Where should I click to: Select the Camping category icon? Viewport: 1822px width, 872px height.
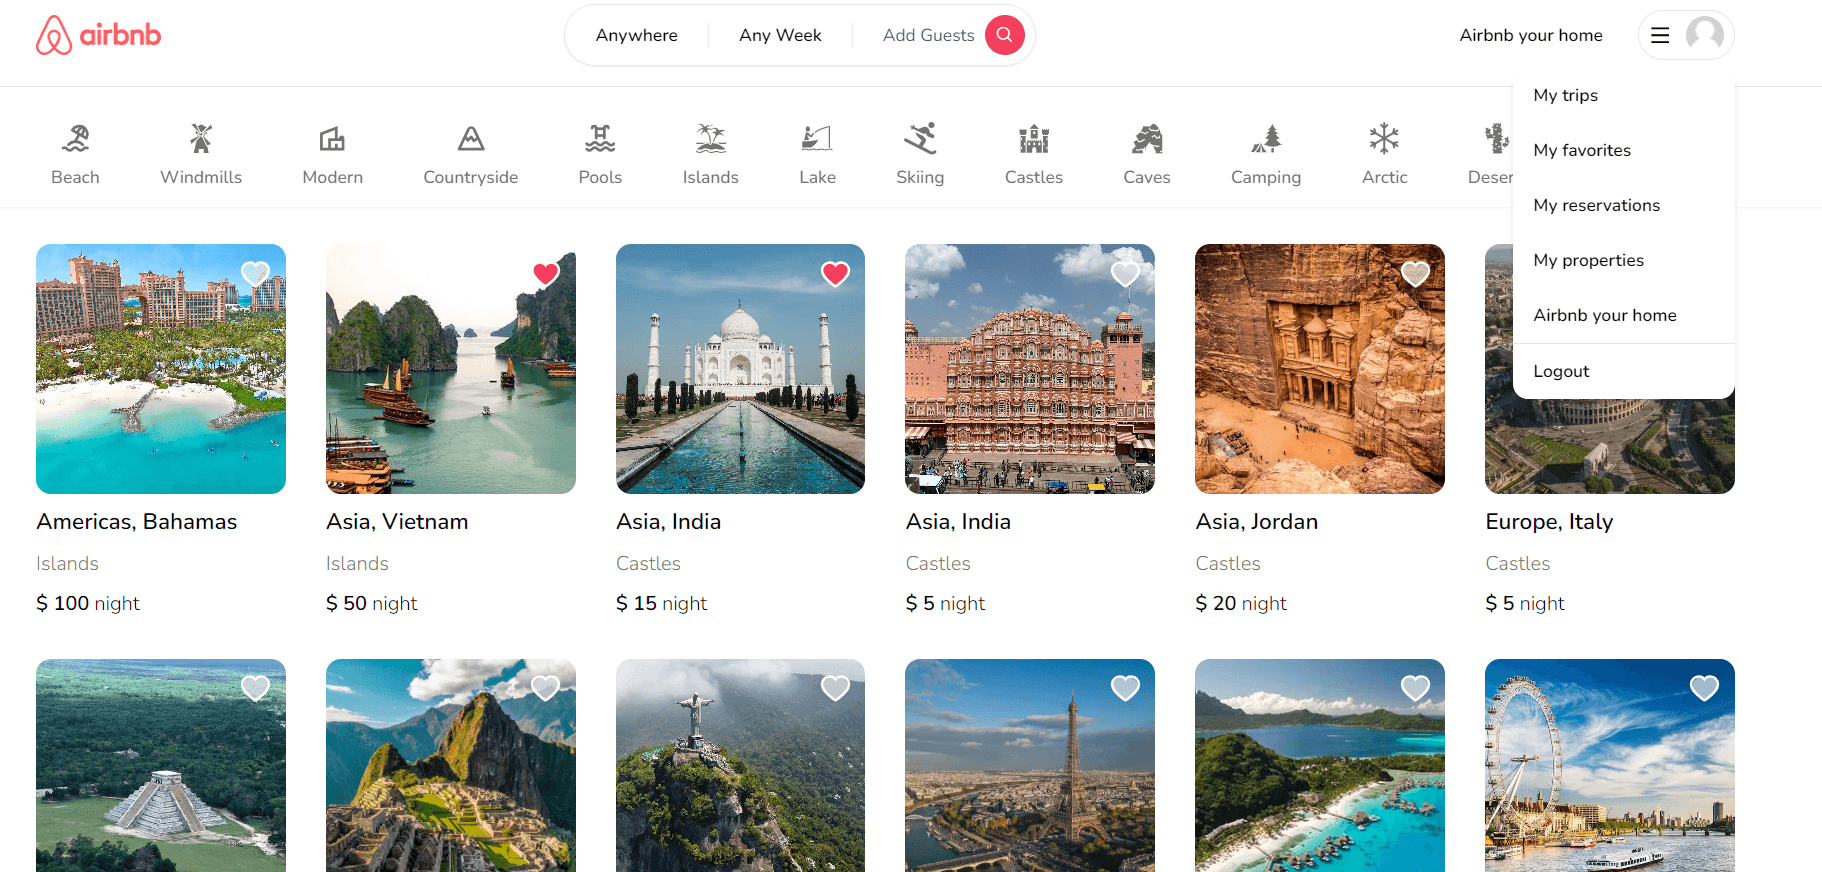1266,139
